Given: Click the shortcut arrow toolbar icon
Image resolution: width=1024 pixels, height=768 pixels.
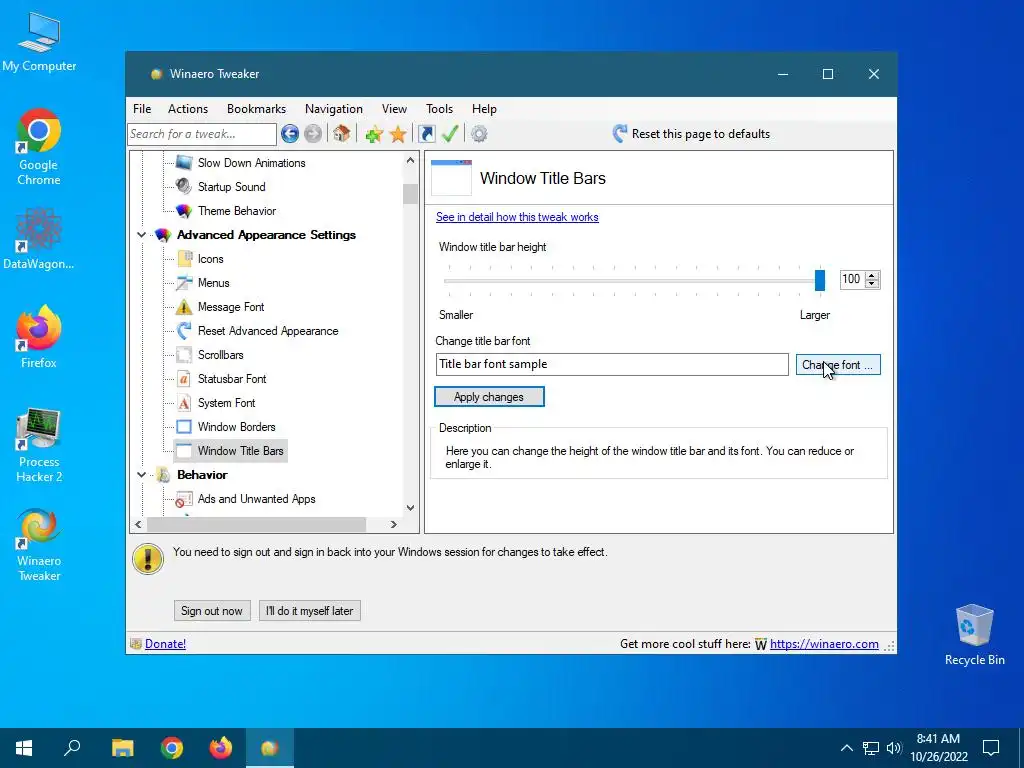Looking at the screenshot, I should [x=426, y=134].
